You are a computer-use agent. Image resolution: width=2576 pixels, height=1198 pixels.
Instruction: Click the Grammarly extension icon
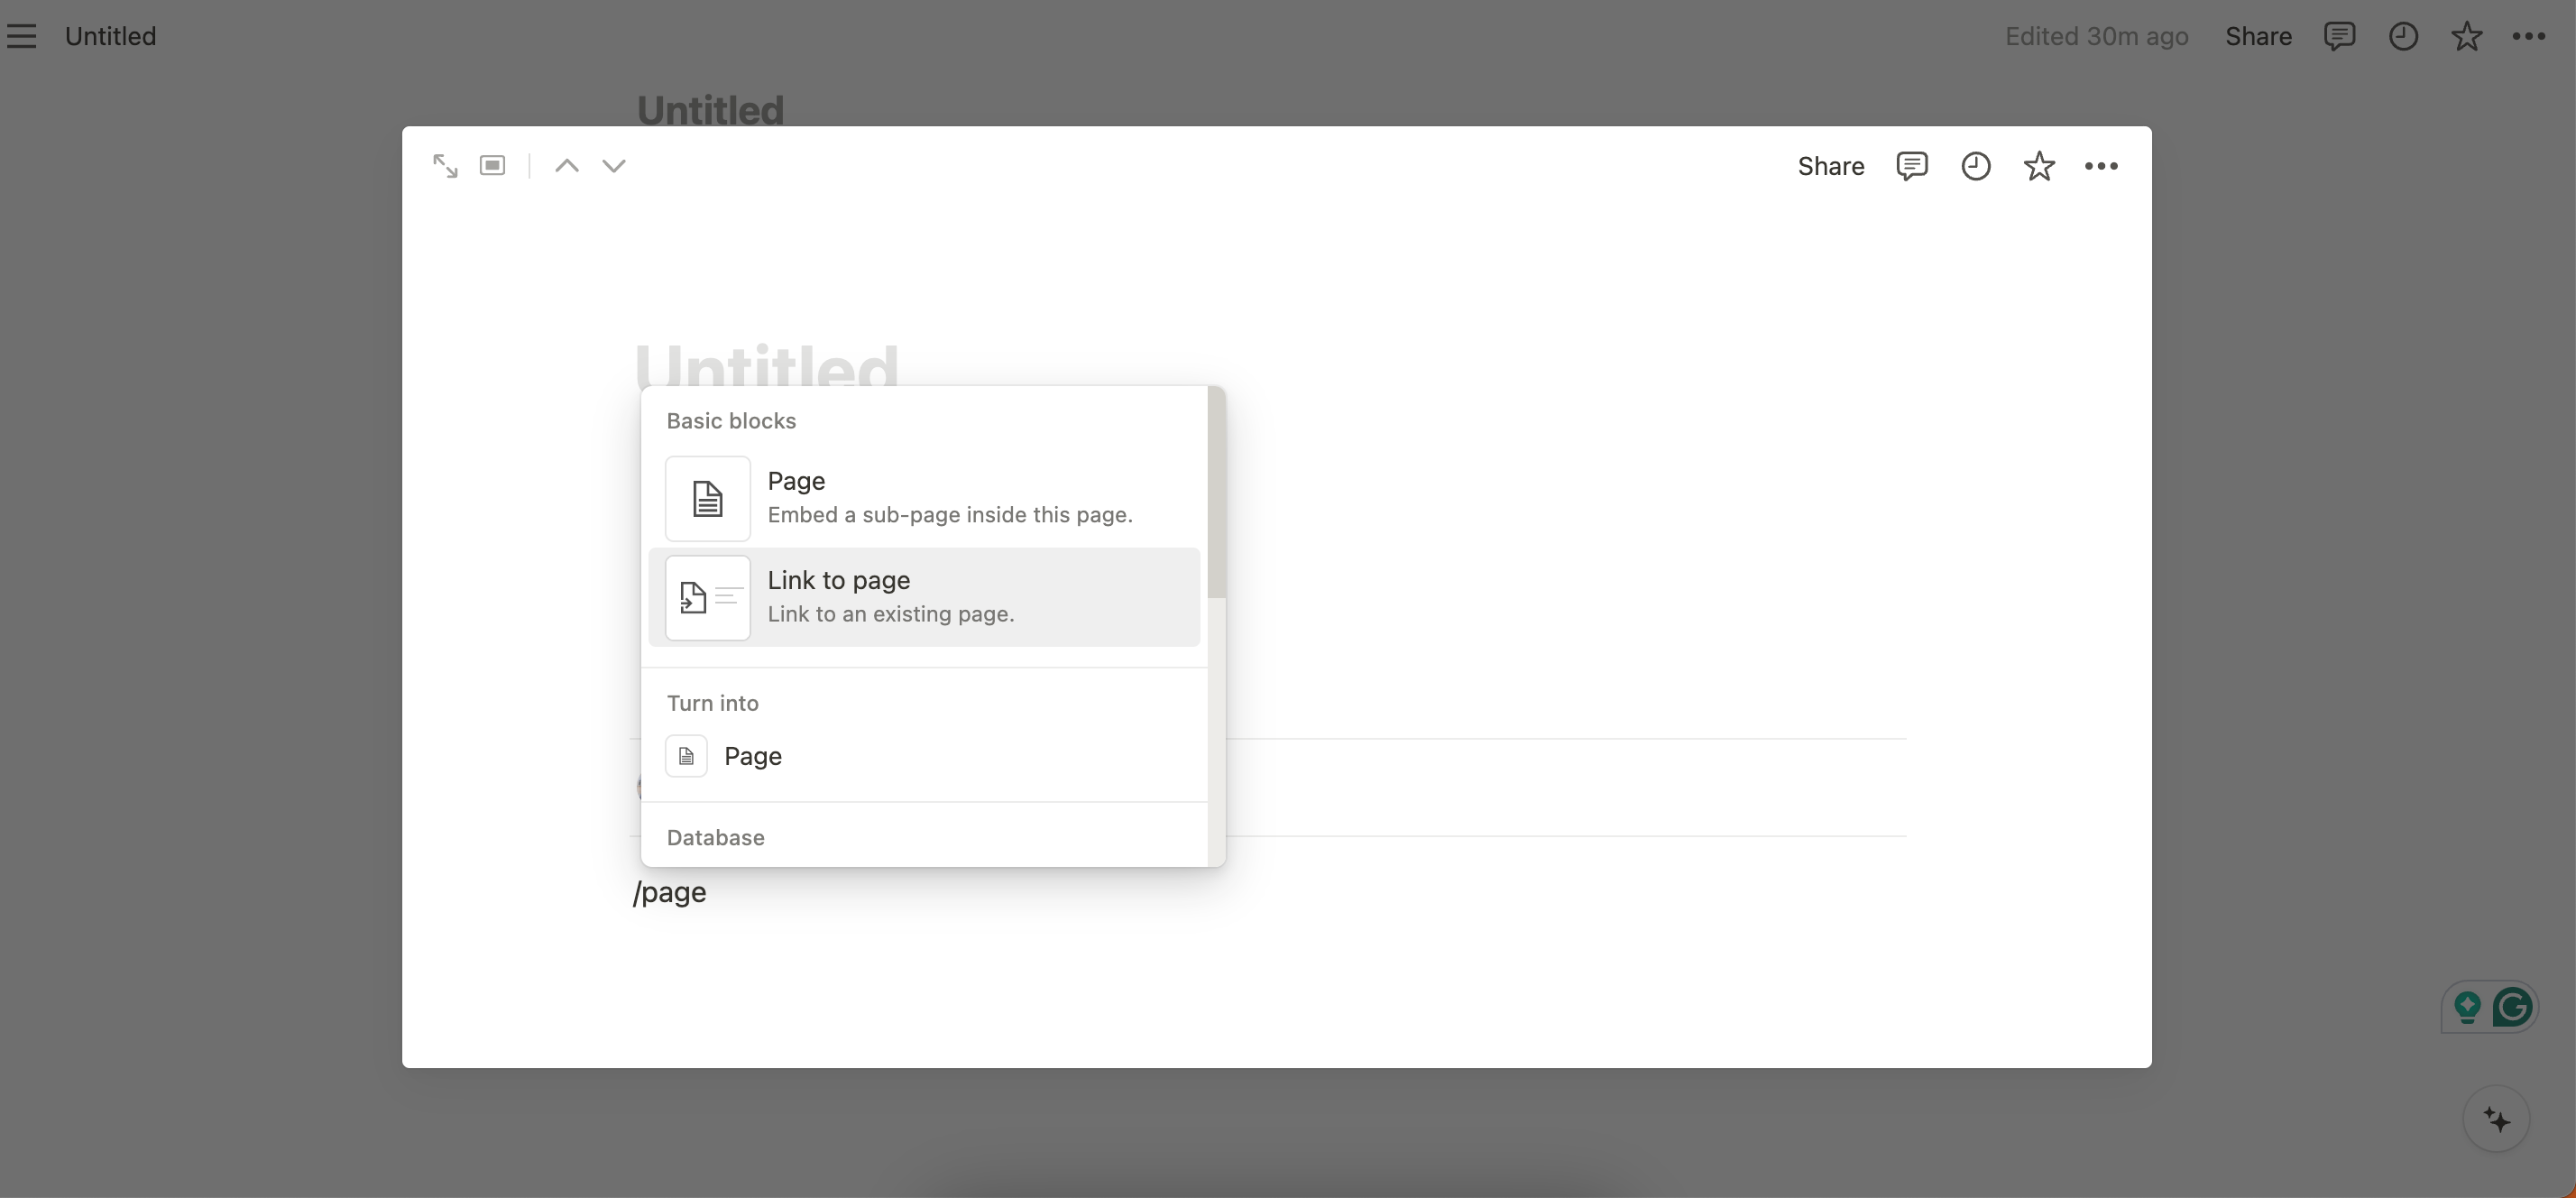(x=2512, y=1006)
